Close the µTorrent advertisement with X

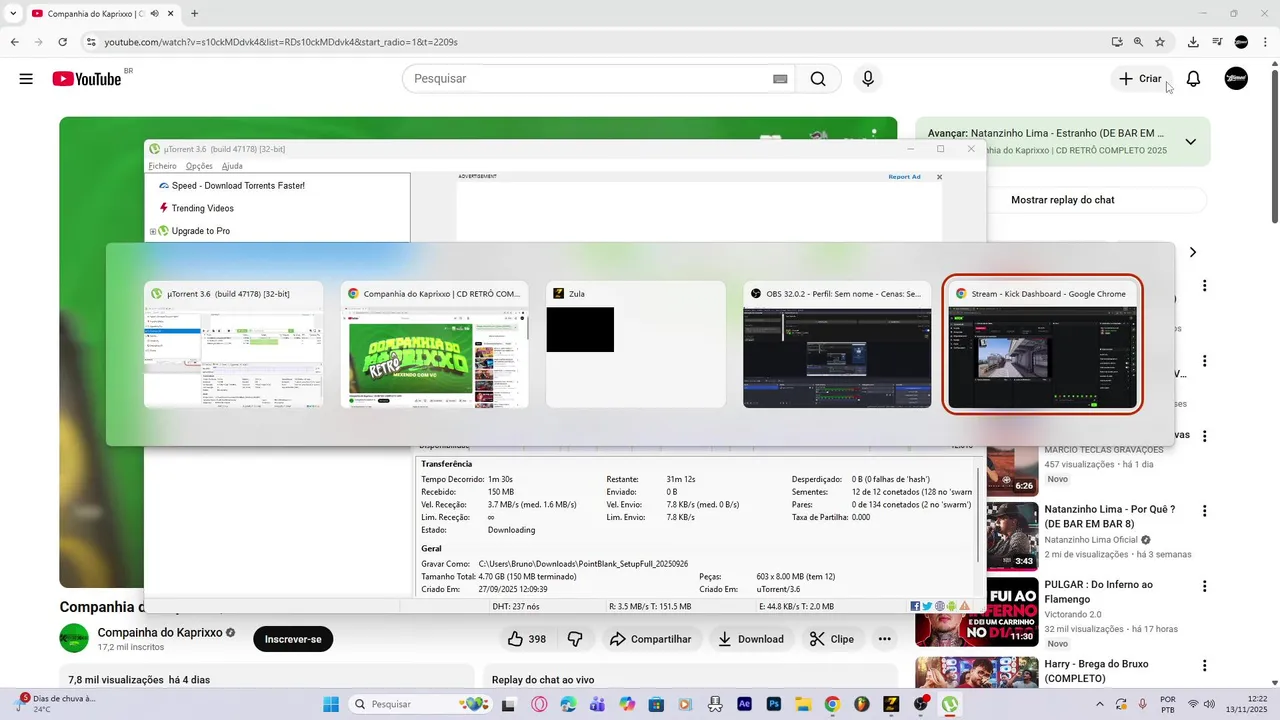pyautogui.click(x=939, y=177)
